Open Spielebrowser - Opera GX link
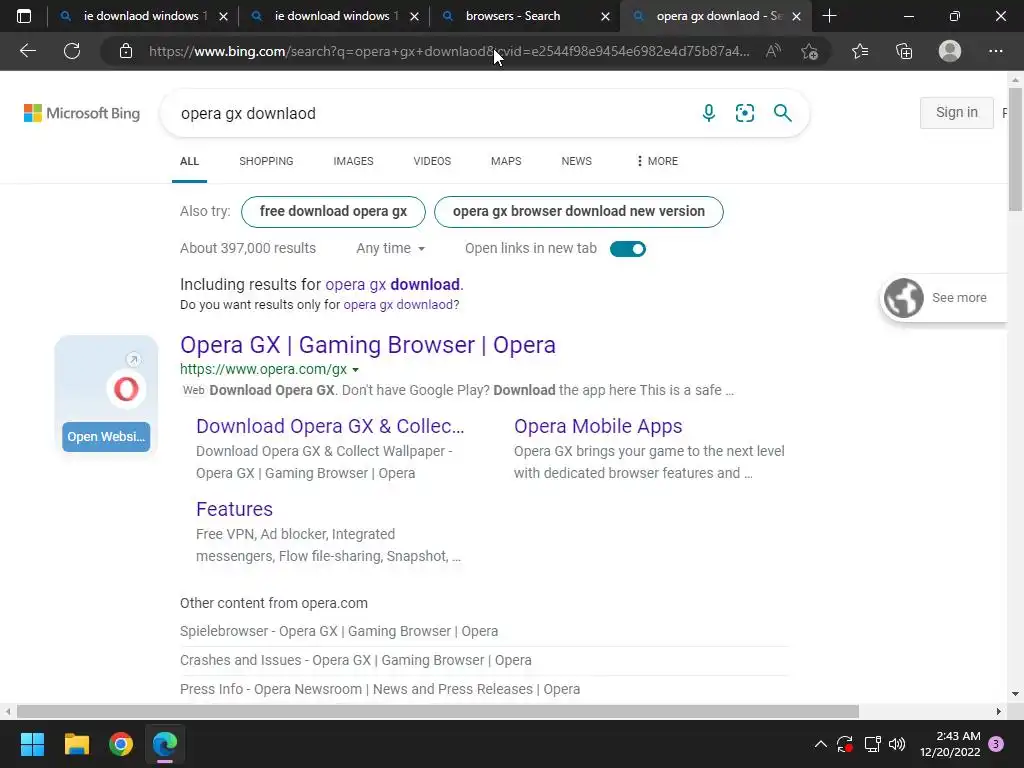The height and width of the screenshot is (768, 1024). click(339, 632)
